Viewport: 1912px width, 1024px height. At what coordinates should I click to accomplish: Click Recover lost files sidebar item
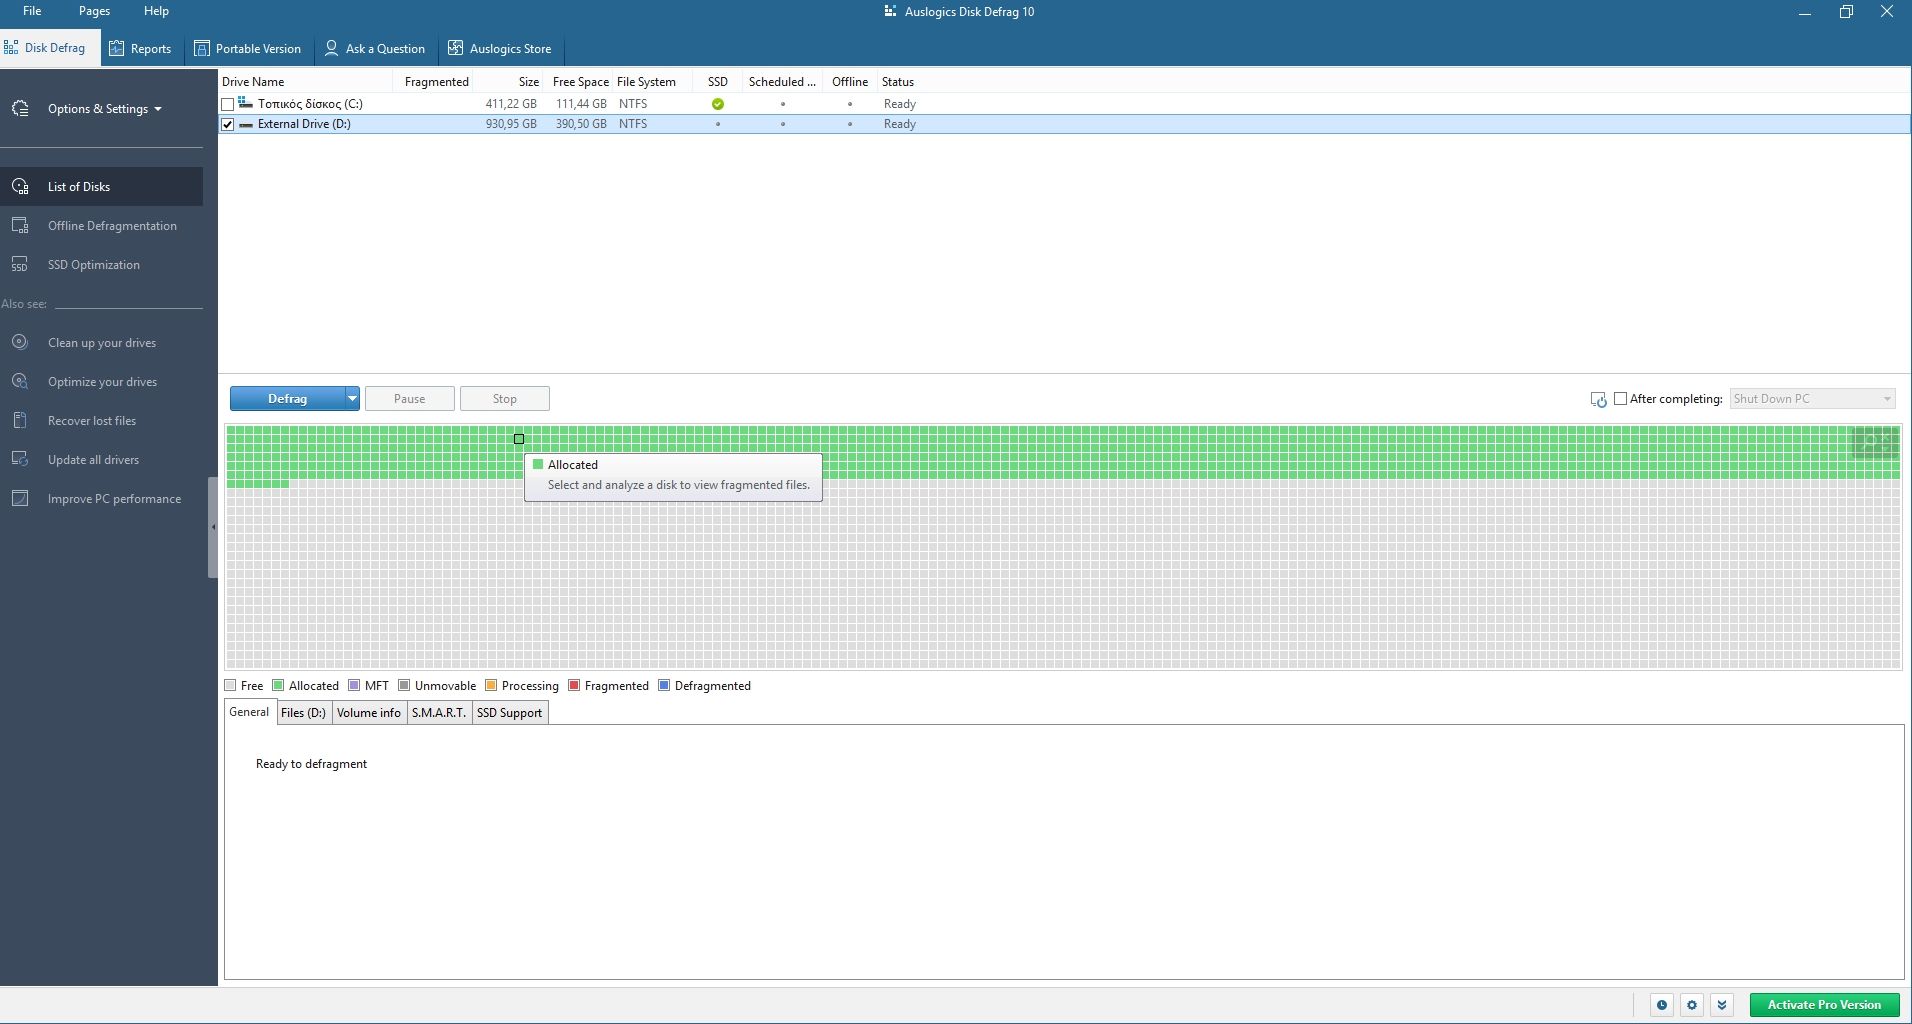pos(91,421)
